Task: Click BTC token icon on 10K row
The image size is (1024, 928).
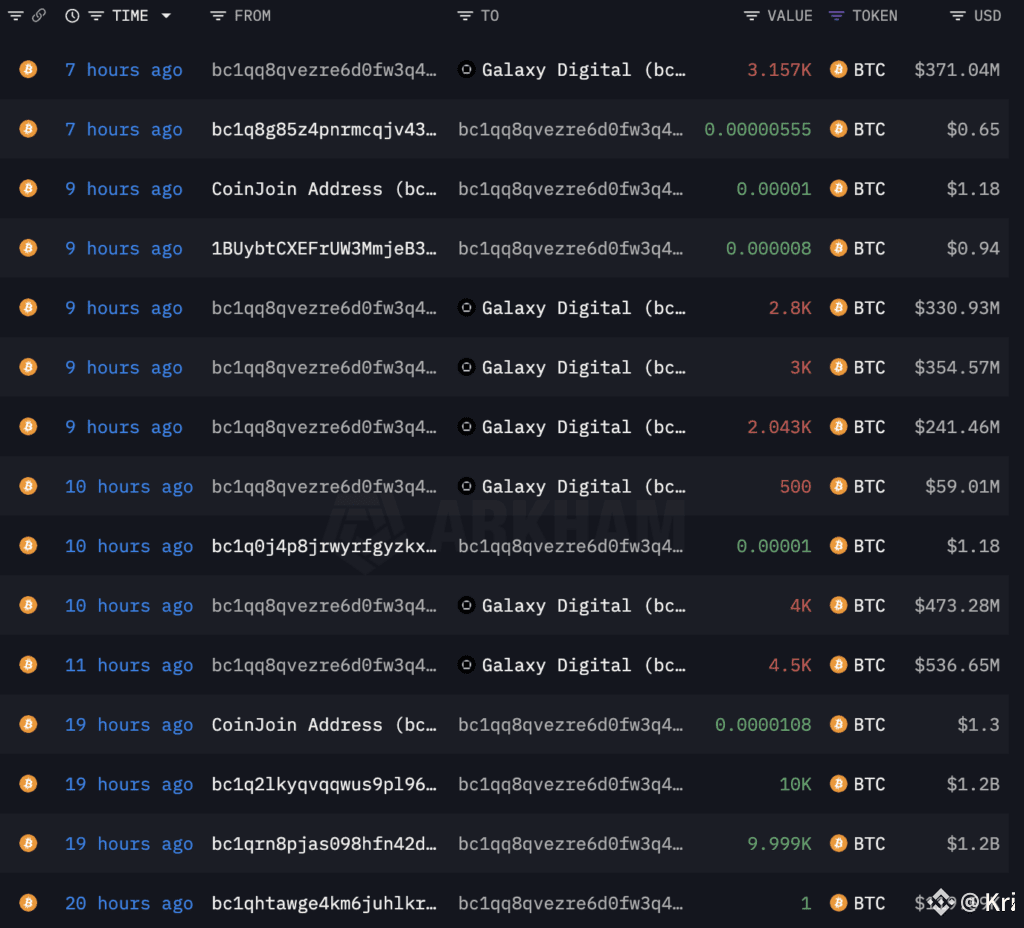Action: click(839, 784)
